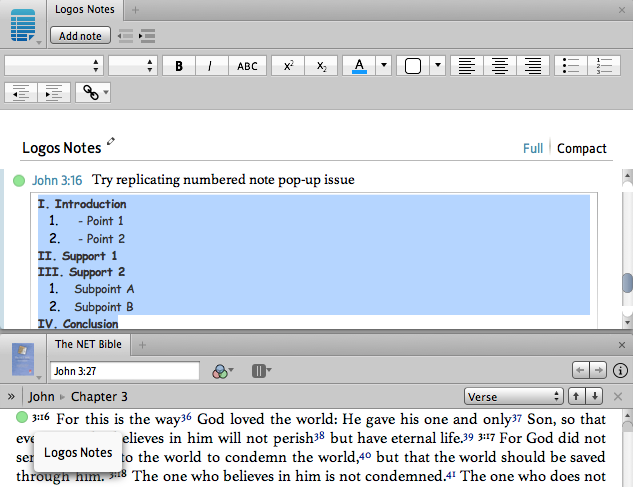Image resolution: width=633 pixels, height=487 pixels.
Task: Click the green note indicator at John 3:16 verse
Action: pos(22,417)
